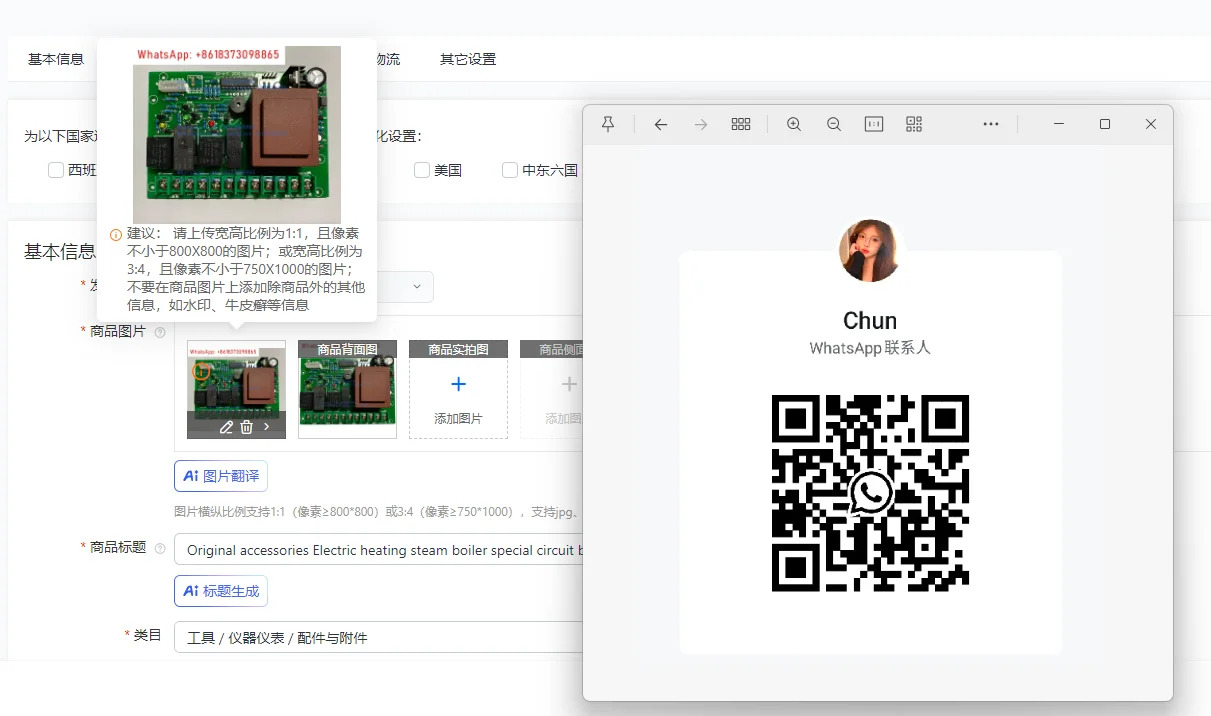Minimize the image viewer window
Image resolution: width=1211 pixels, height=716 pixels.
coord(1059,124)
